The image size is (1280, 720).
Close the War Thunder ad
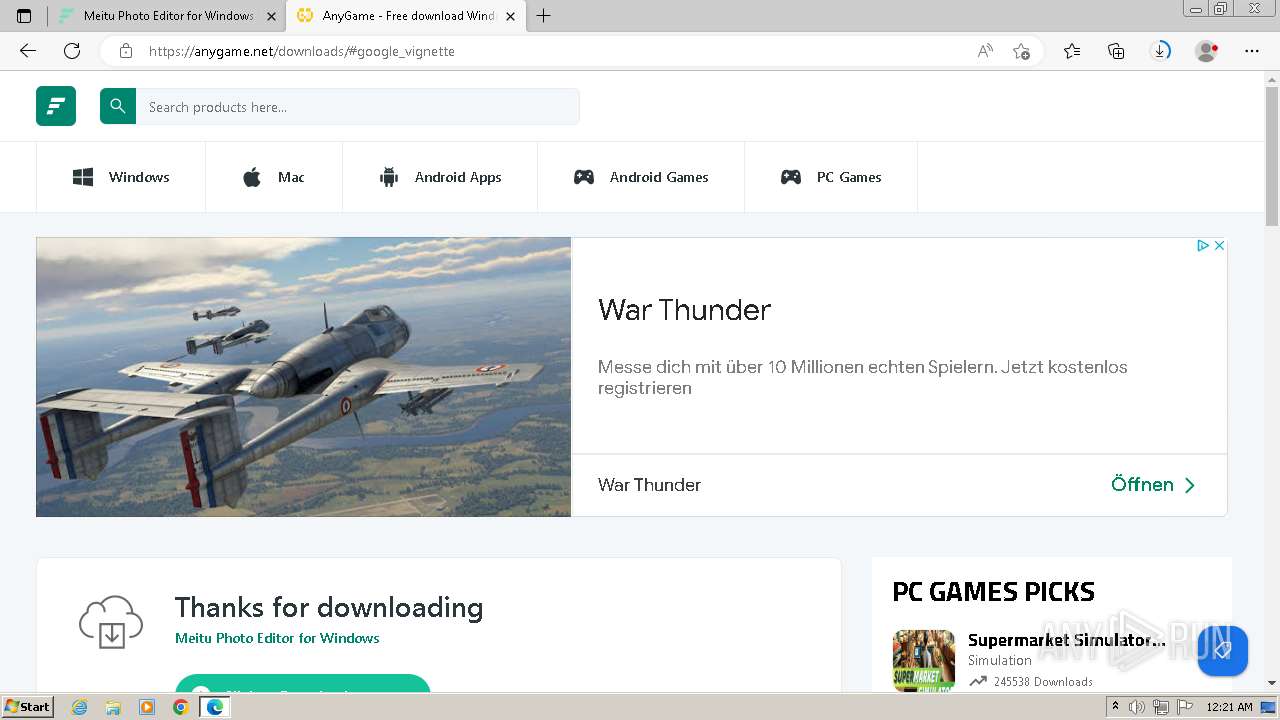[x=1219, y=245]
